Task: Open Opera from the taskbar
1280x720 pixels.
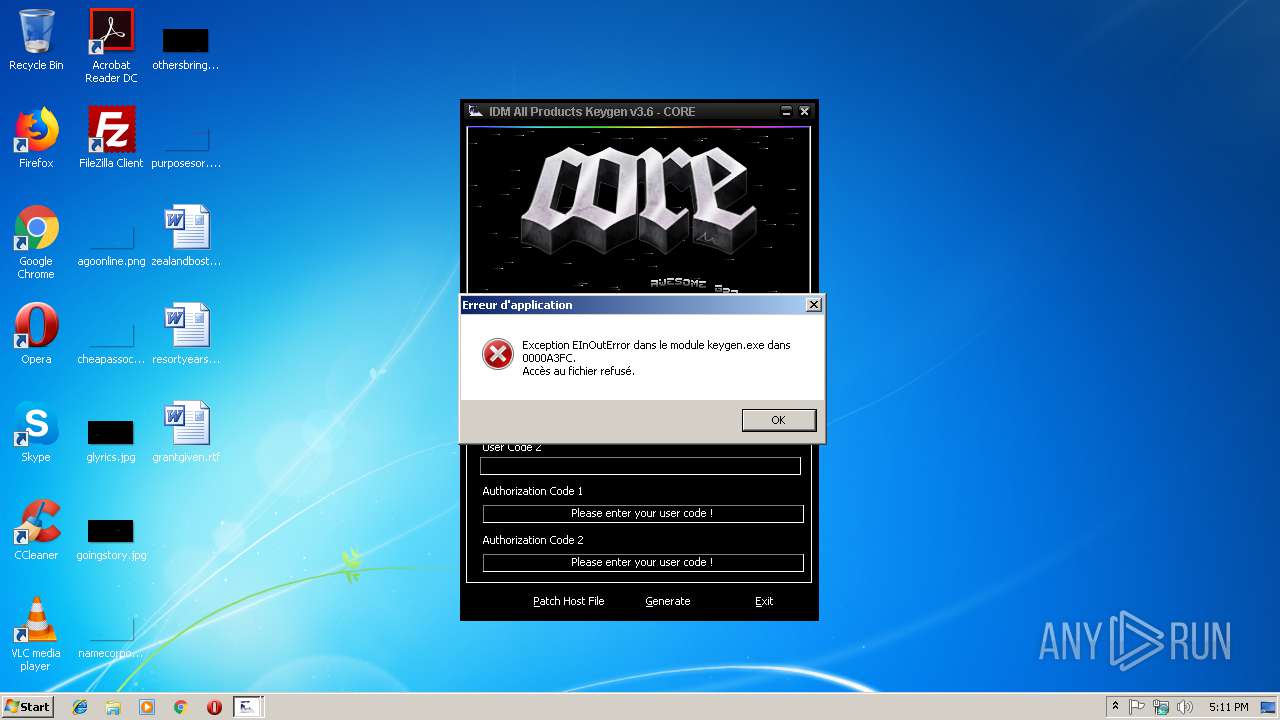Action: point(214,706)
